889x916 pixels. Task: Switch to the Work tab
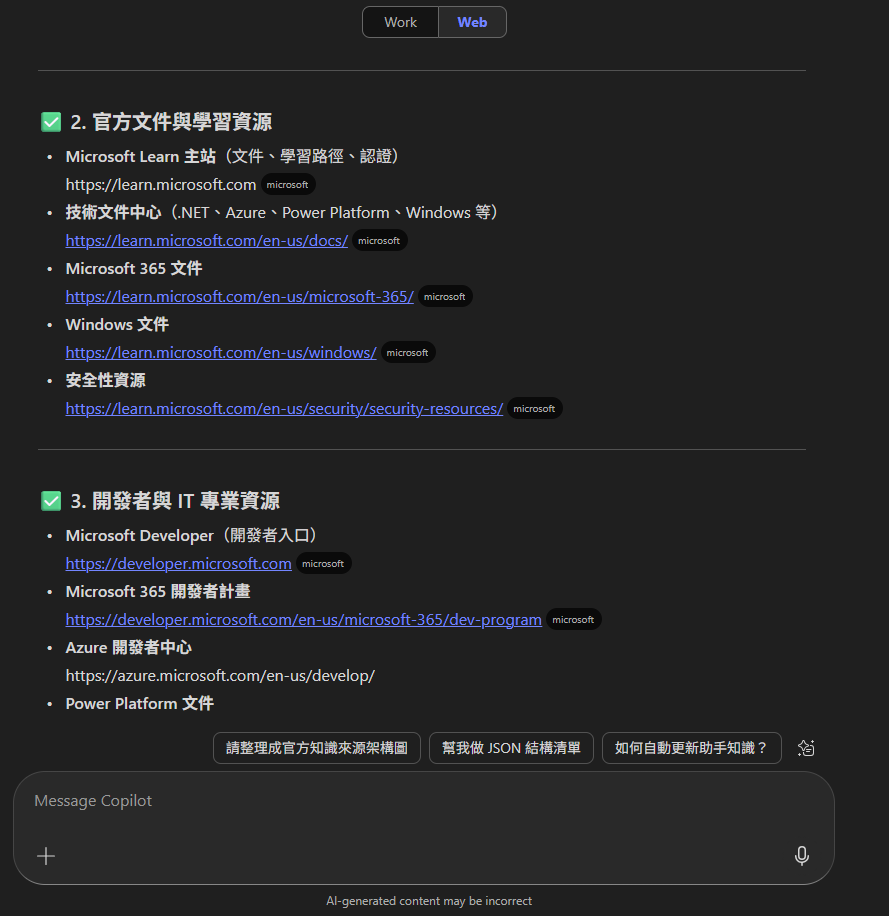click(400, 22)
